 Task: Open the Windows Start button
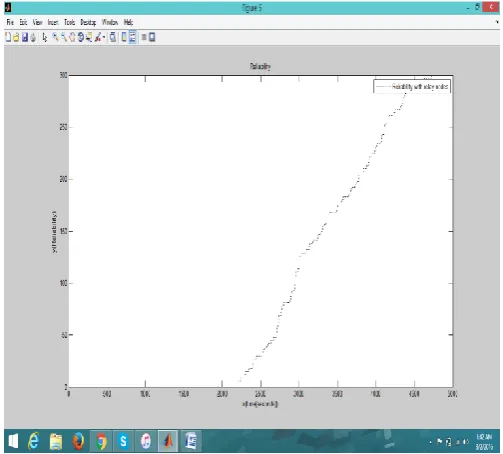(13, 441)
